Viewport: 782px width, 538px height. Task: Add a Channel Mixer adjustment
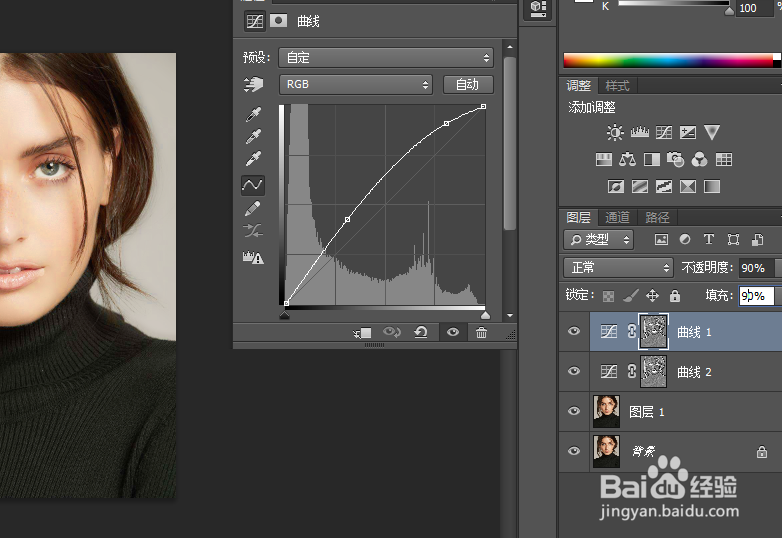700,160
